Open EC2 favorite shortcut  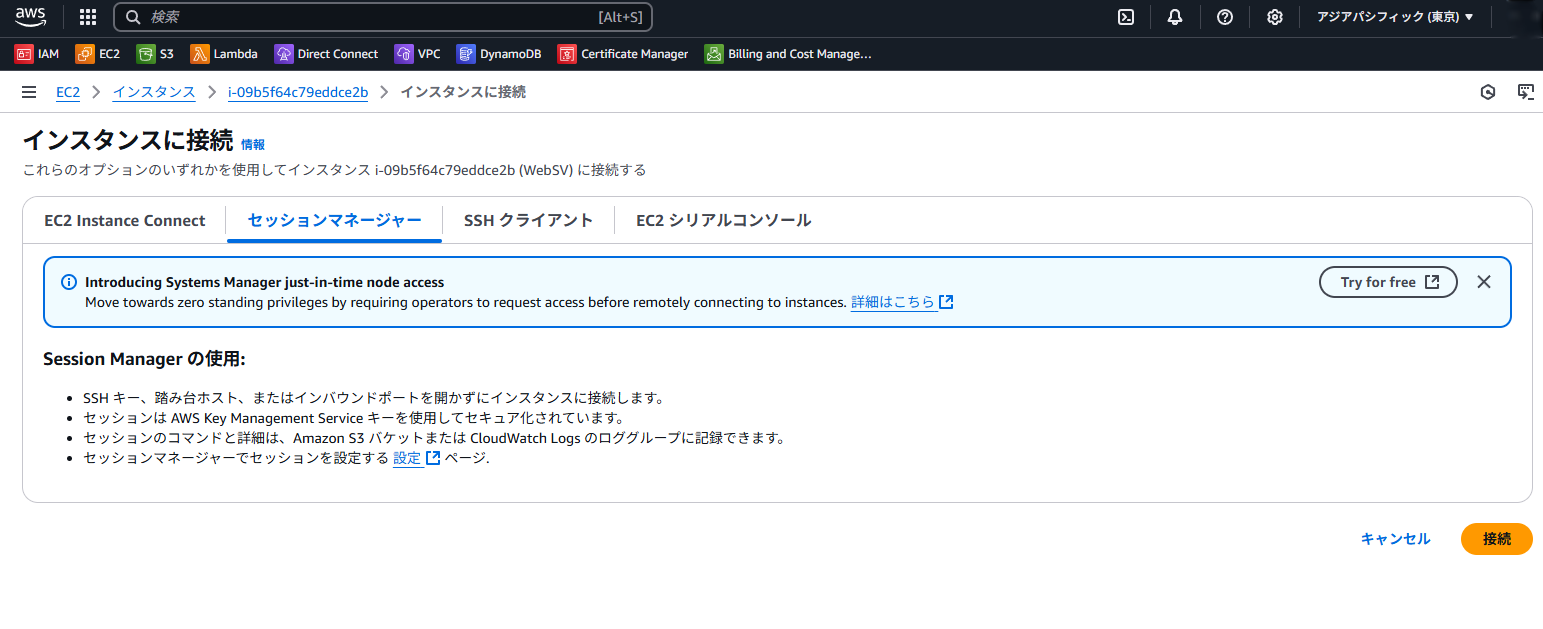click(98, 54)
